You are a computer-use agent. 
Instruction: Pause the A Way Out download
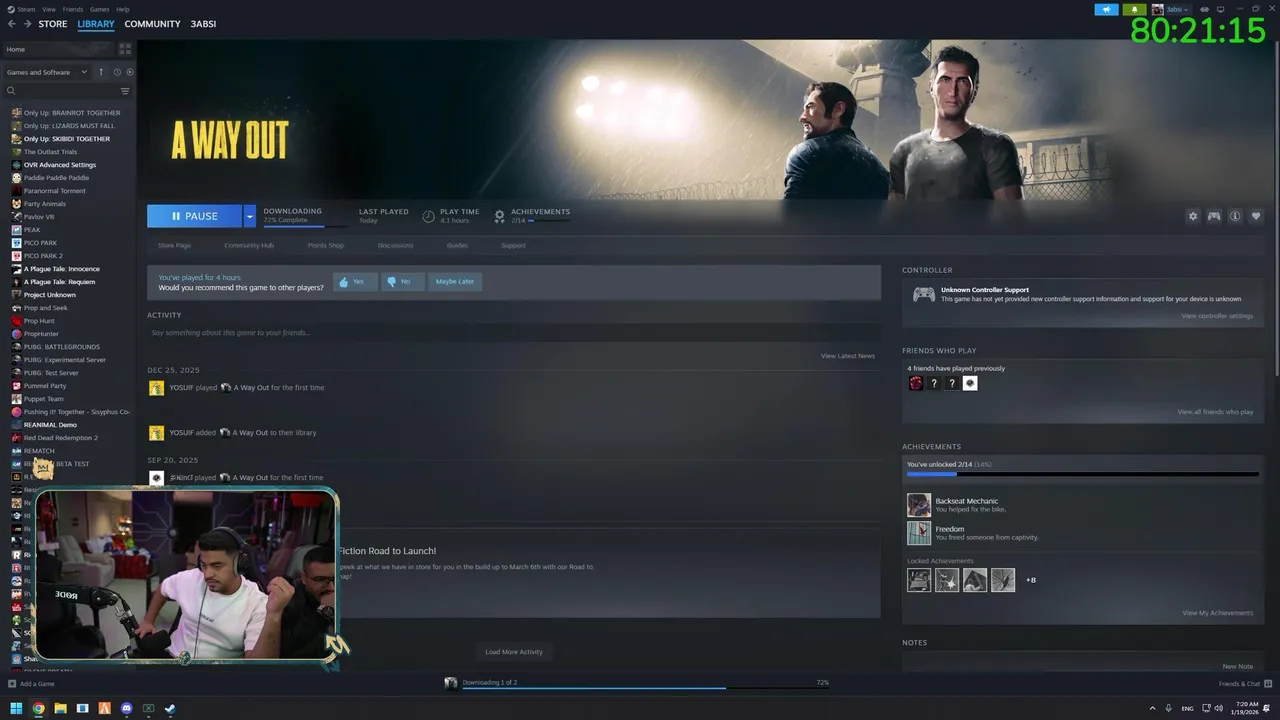pyautogui.click(x=195, y=216)
